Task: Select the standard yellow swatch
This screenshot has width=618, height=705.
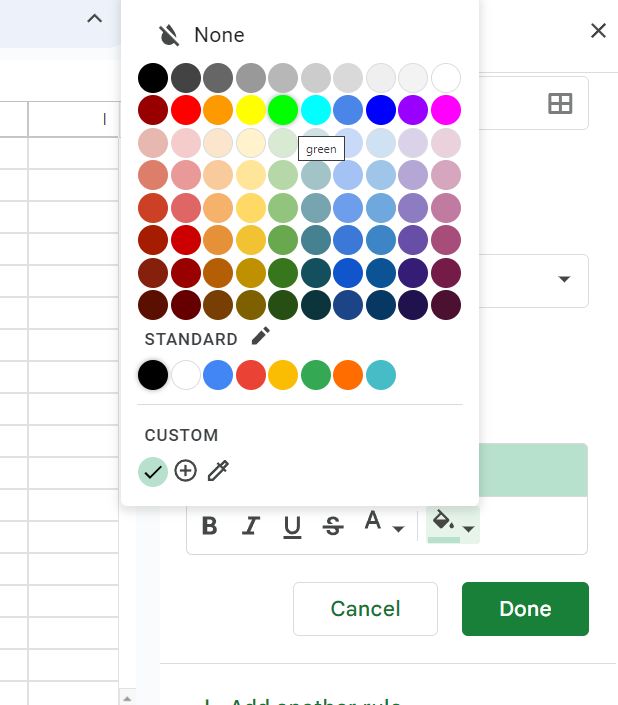Action: point(283,375)
